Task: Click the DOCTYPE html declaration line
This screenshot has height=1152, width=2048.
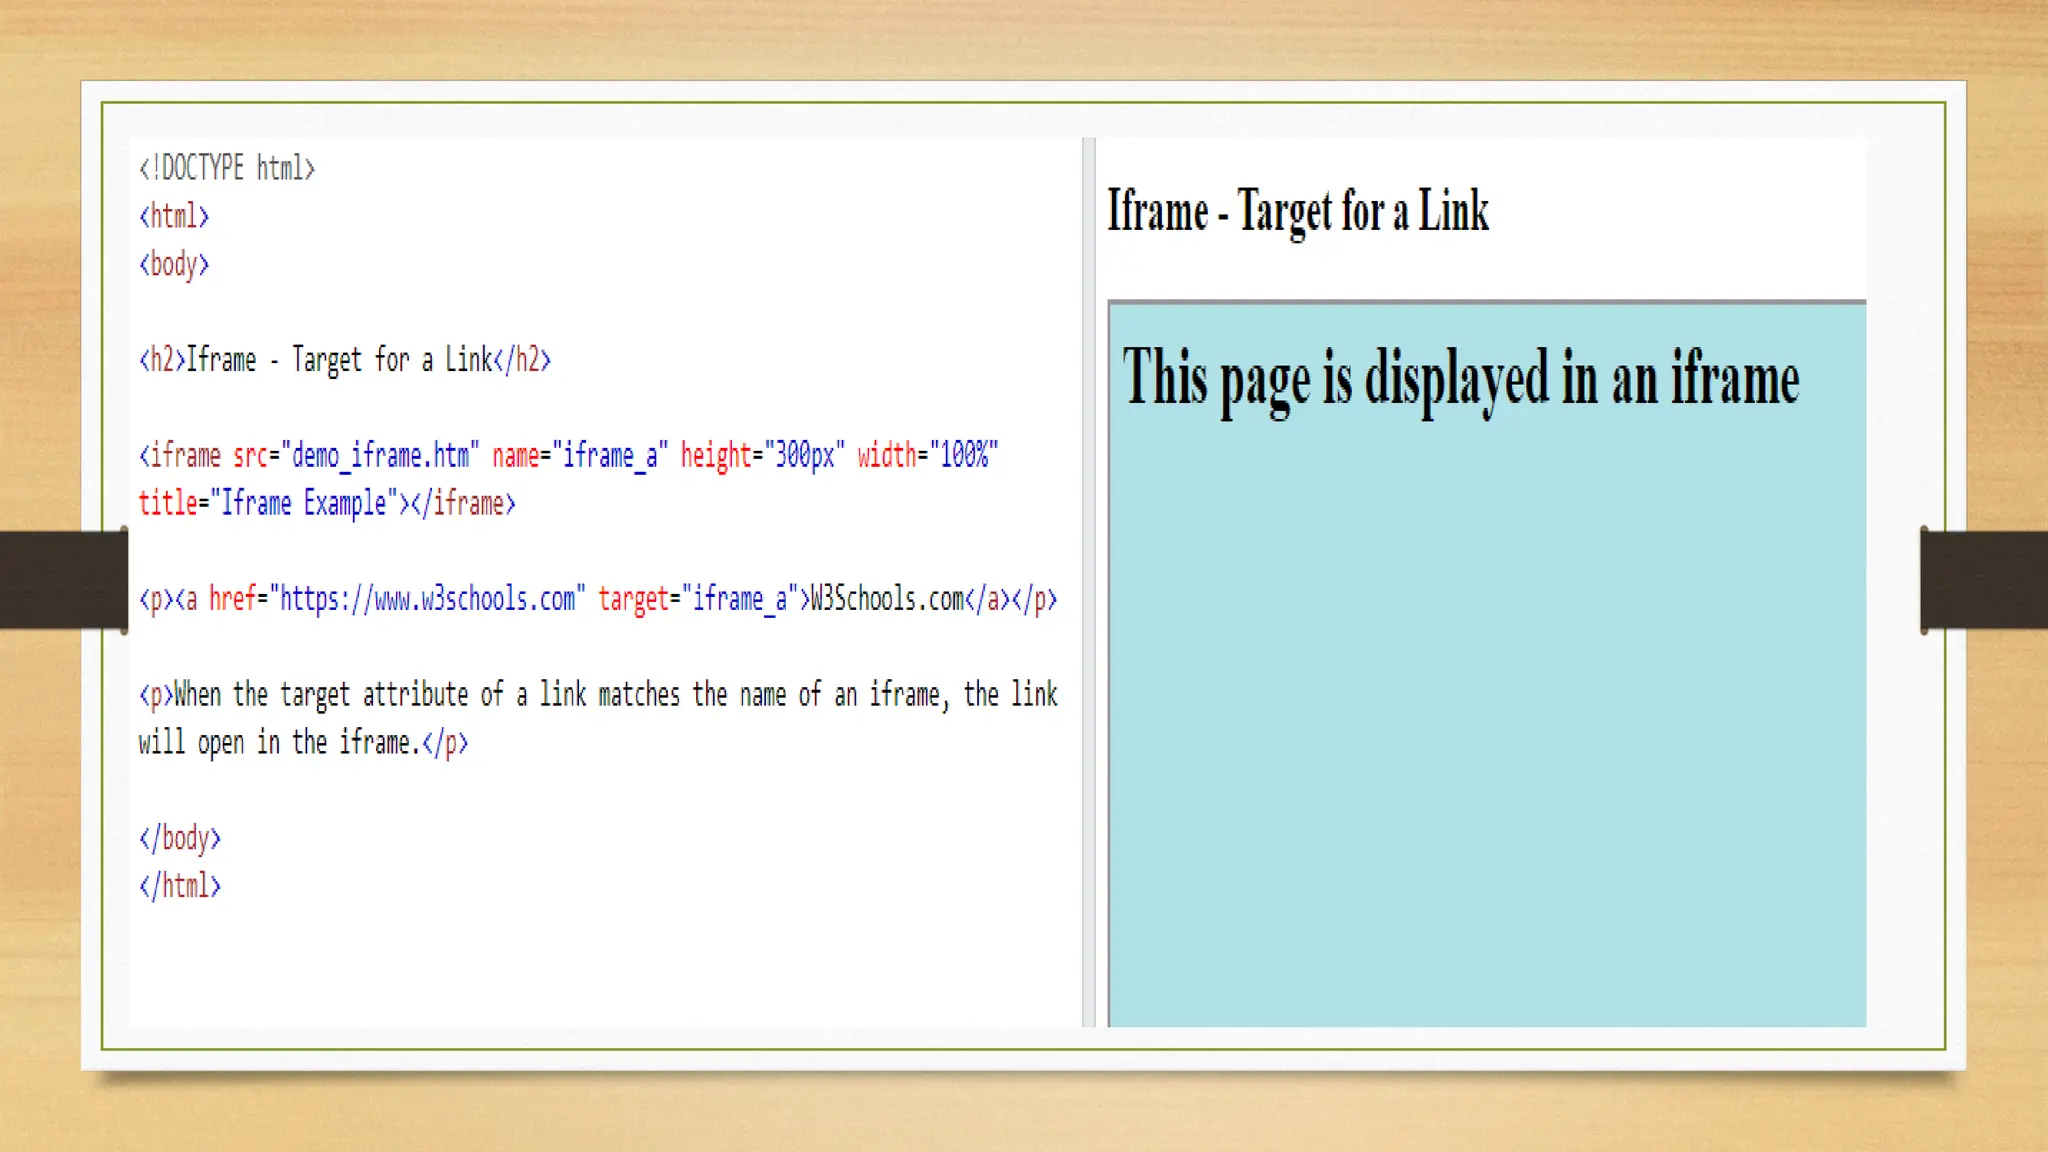Action: tap(227, 168)
